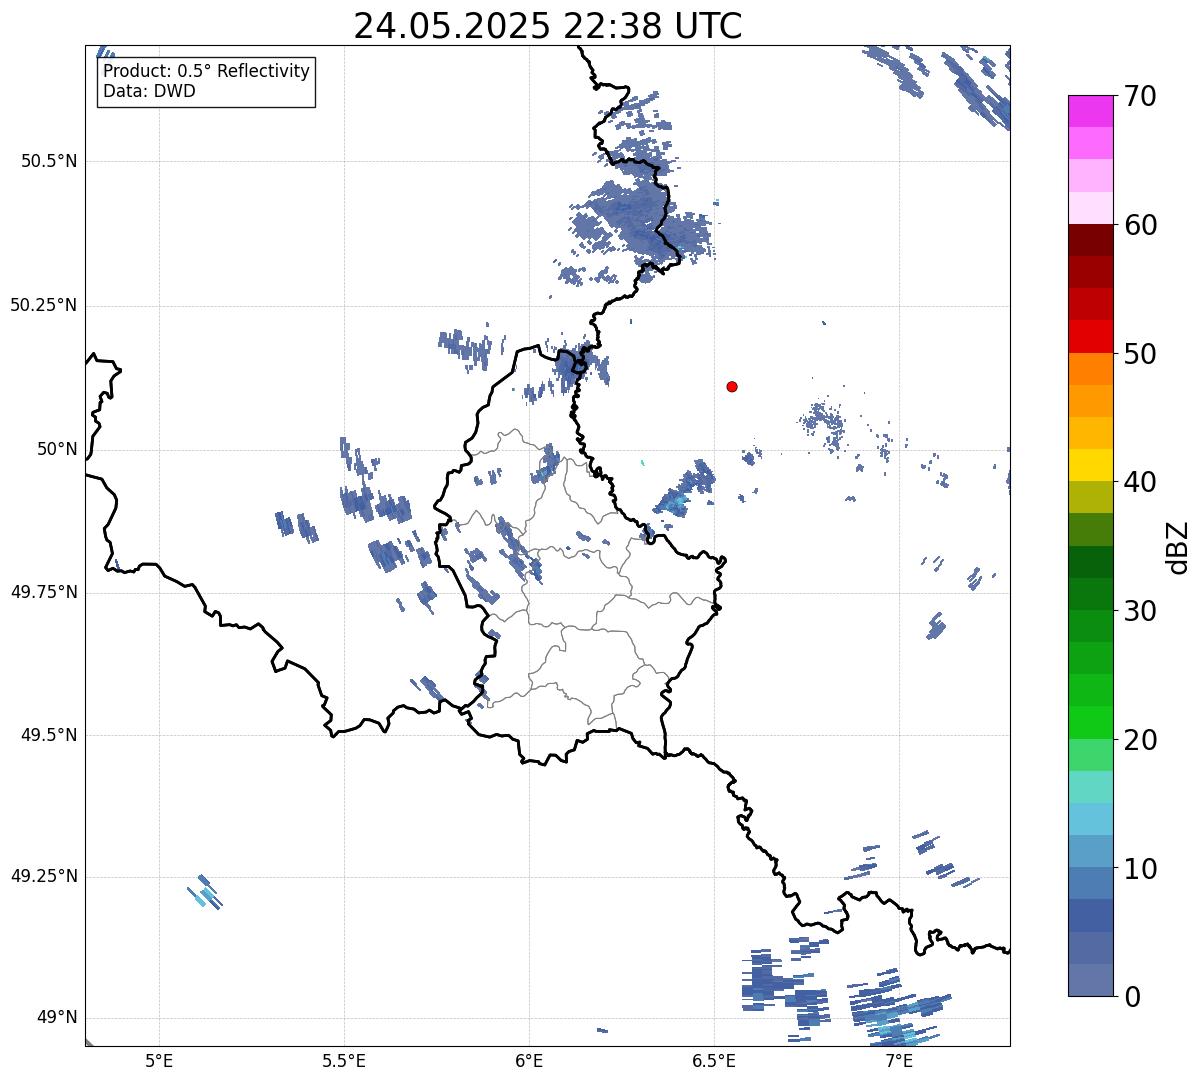The image size is (1202, 1081).
Task: Click the 6.5°E longitude label
Action: 714,1060
